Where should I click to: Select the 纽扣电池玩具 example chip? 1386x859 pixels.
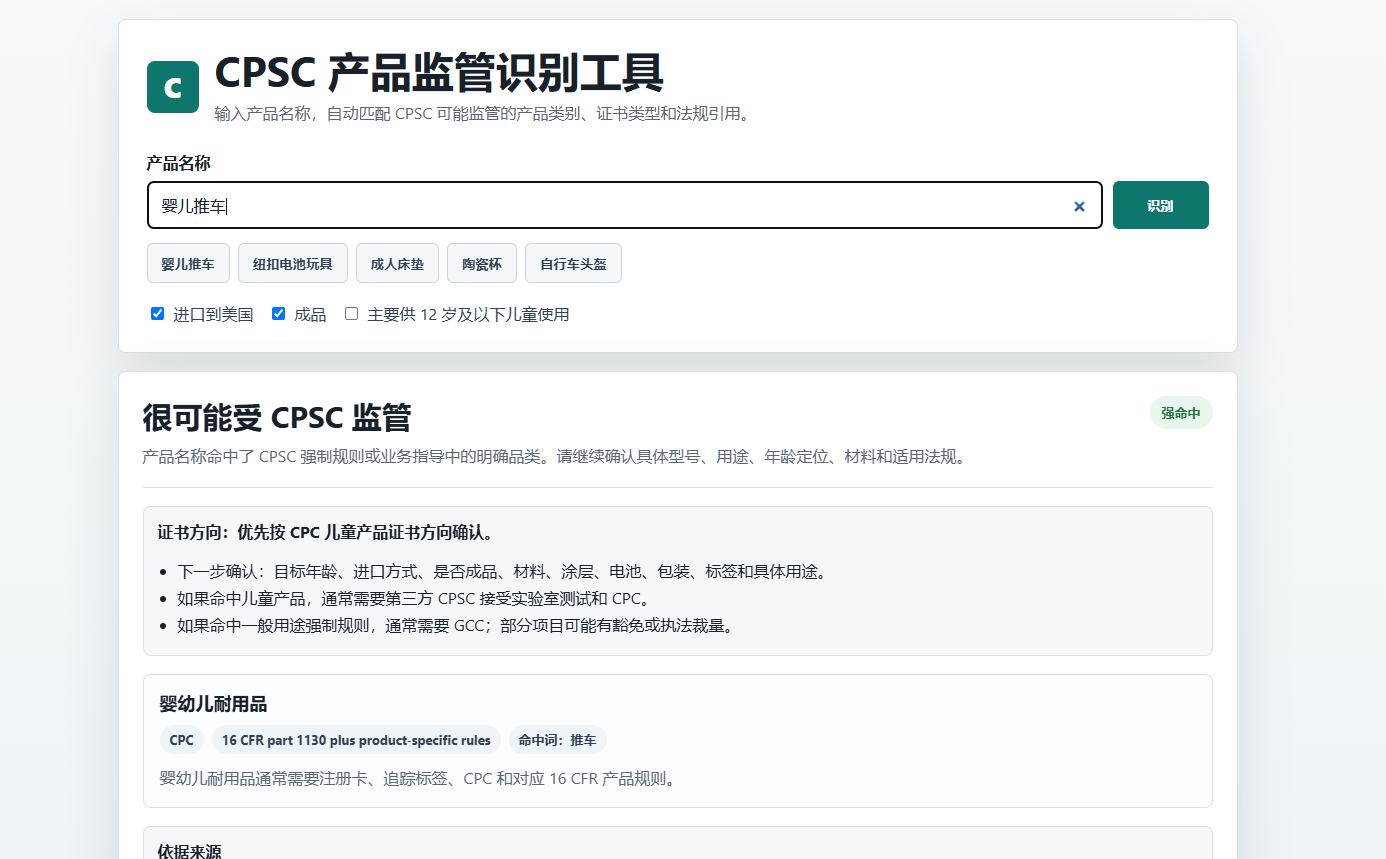[293, 263]
